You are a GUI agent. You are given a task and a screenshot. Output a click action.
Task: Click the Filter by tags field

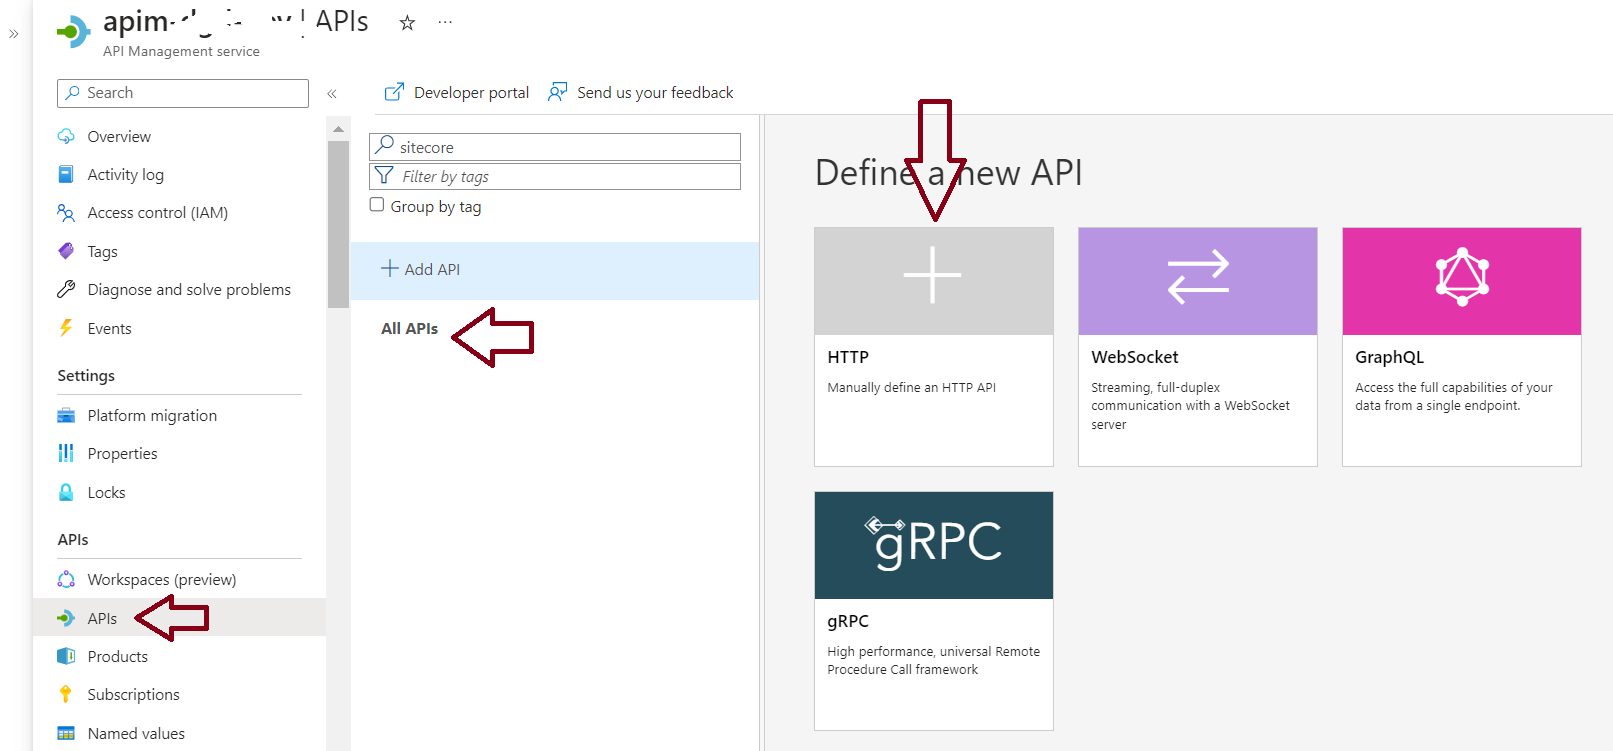pos(555,176)
